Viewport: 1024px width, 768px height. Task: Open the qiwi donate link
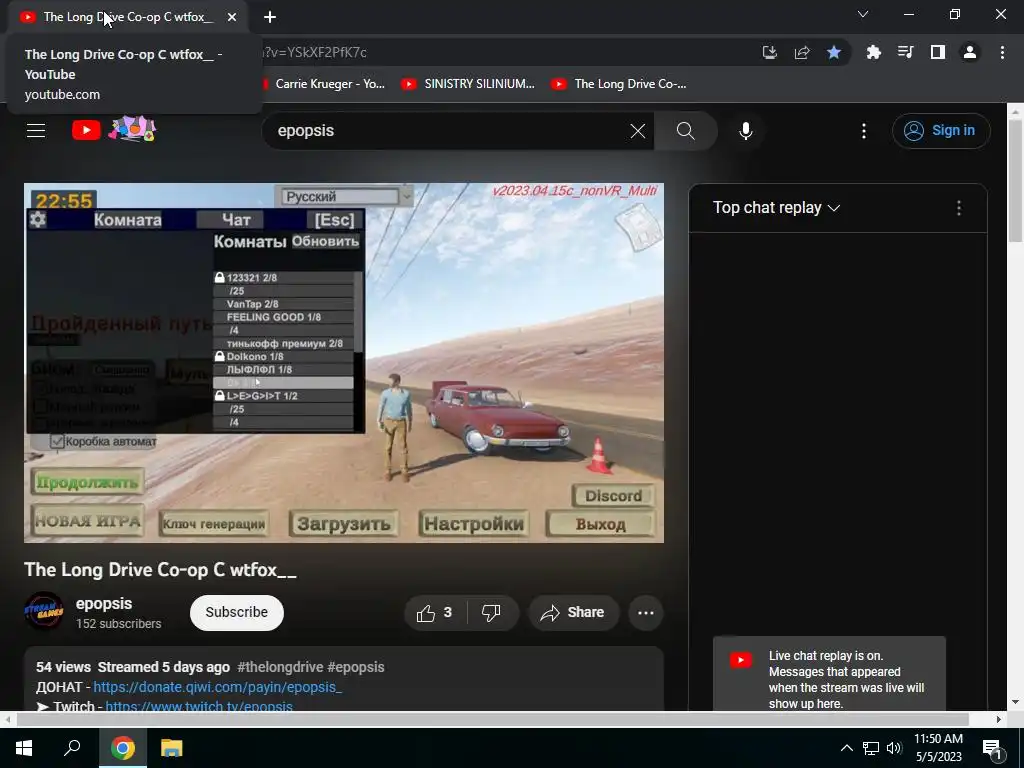pyautogui.click(x=217, y=687)
